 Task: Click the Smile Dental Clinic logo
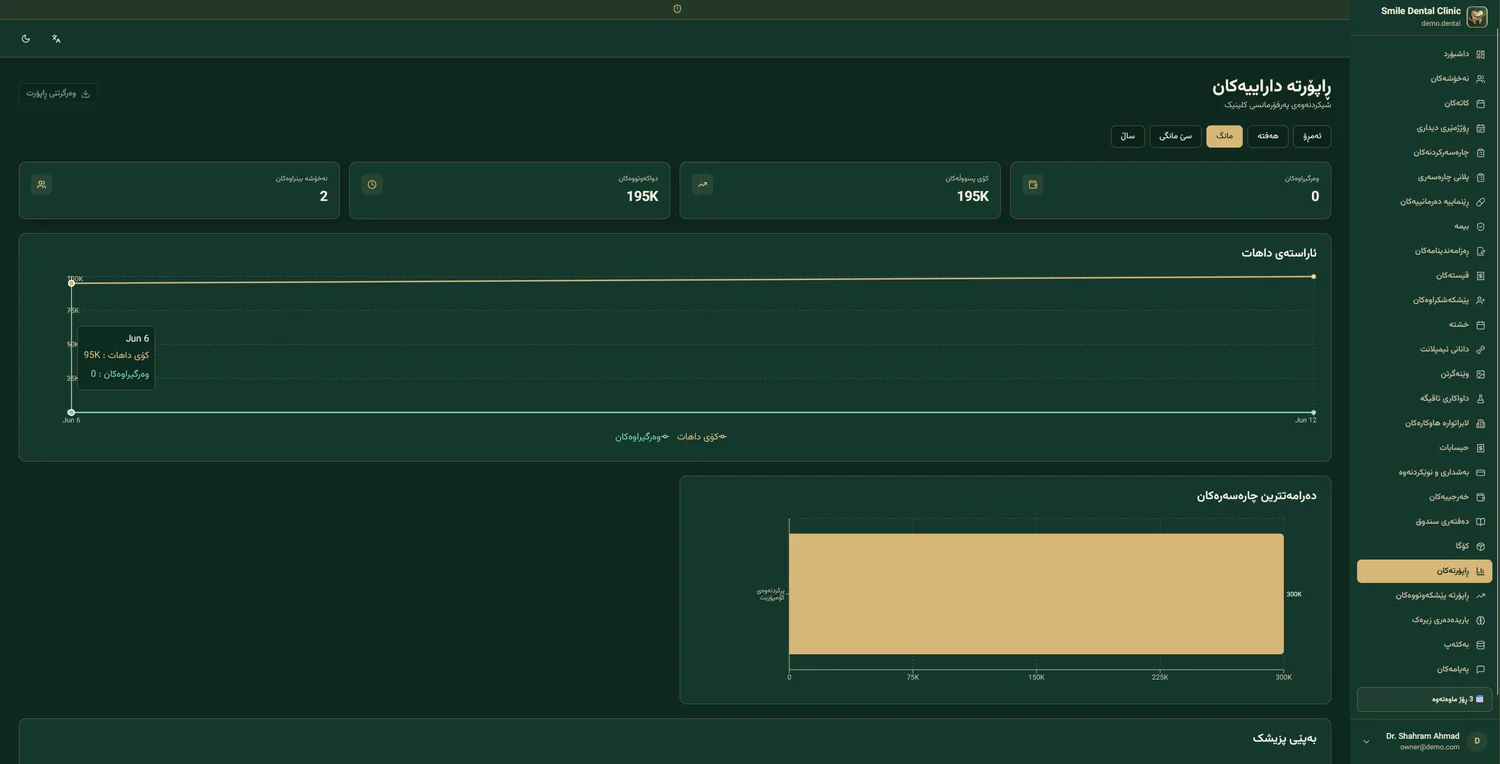pos(1477,16)
